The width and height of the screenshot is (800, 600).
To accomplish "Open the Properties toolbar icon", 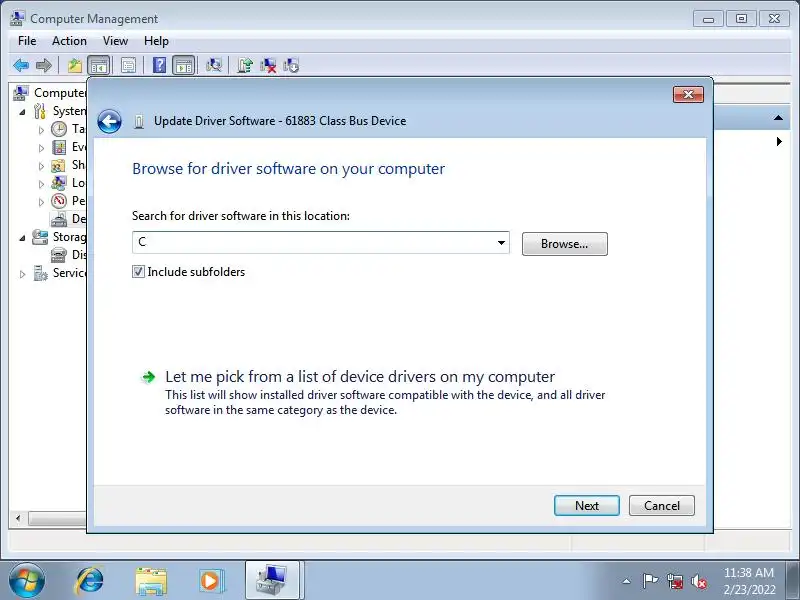I will click(x=128, y=65).
